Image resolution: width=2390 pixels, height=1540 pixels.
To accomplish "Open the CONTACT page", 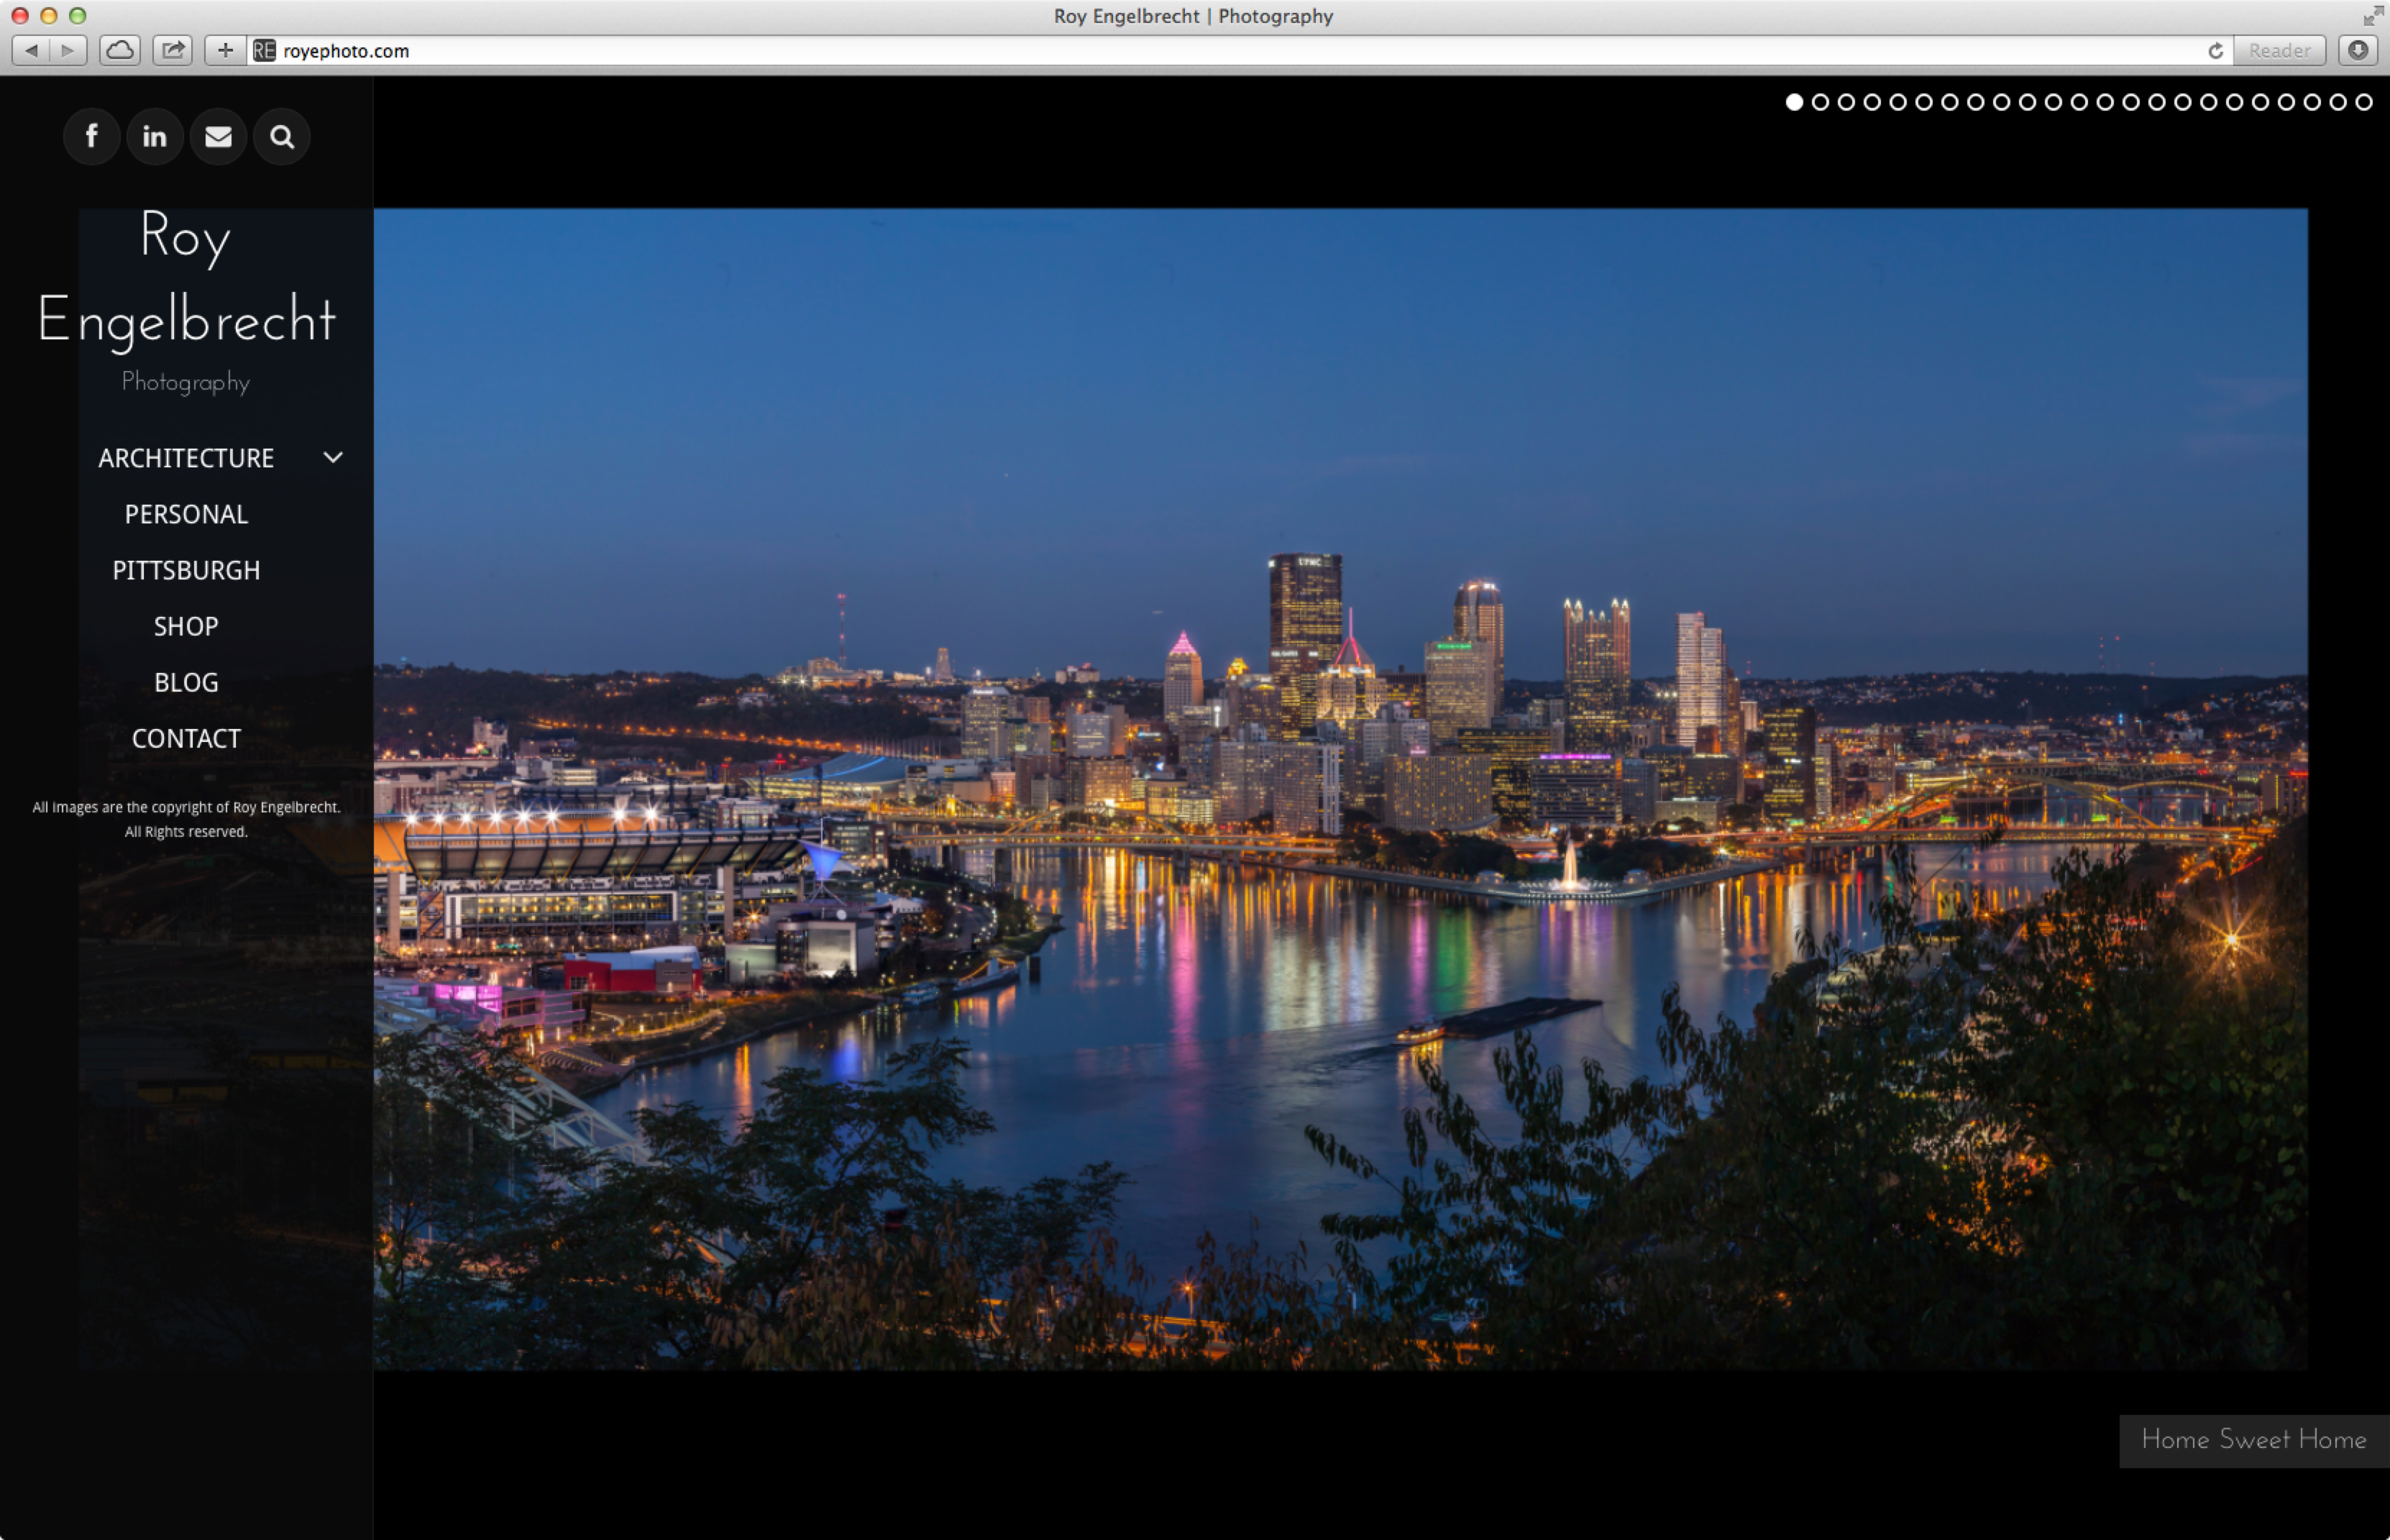I will coord(186,738).
